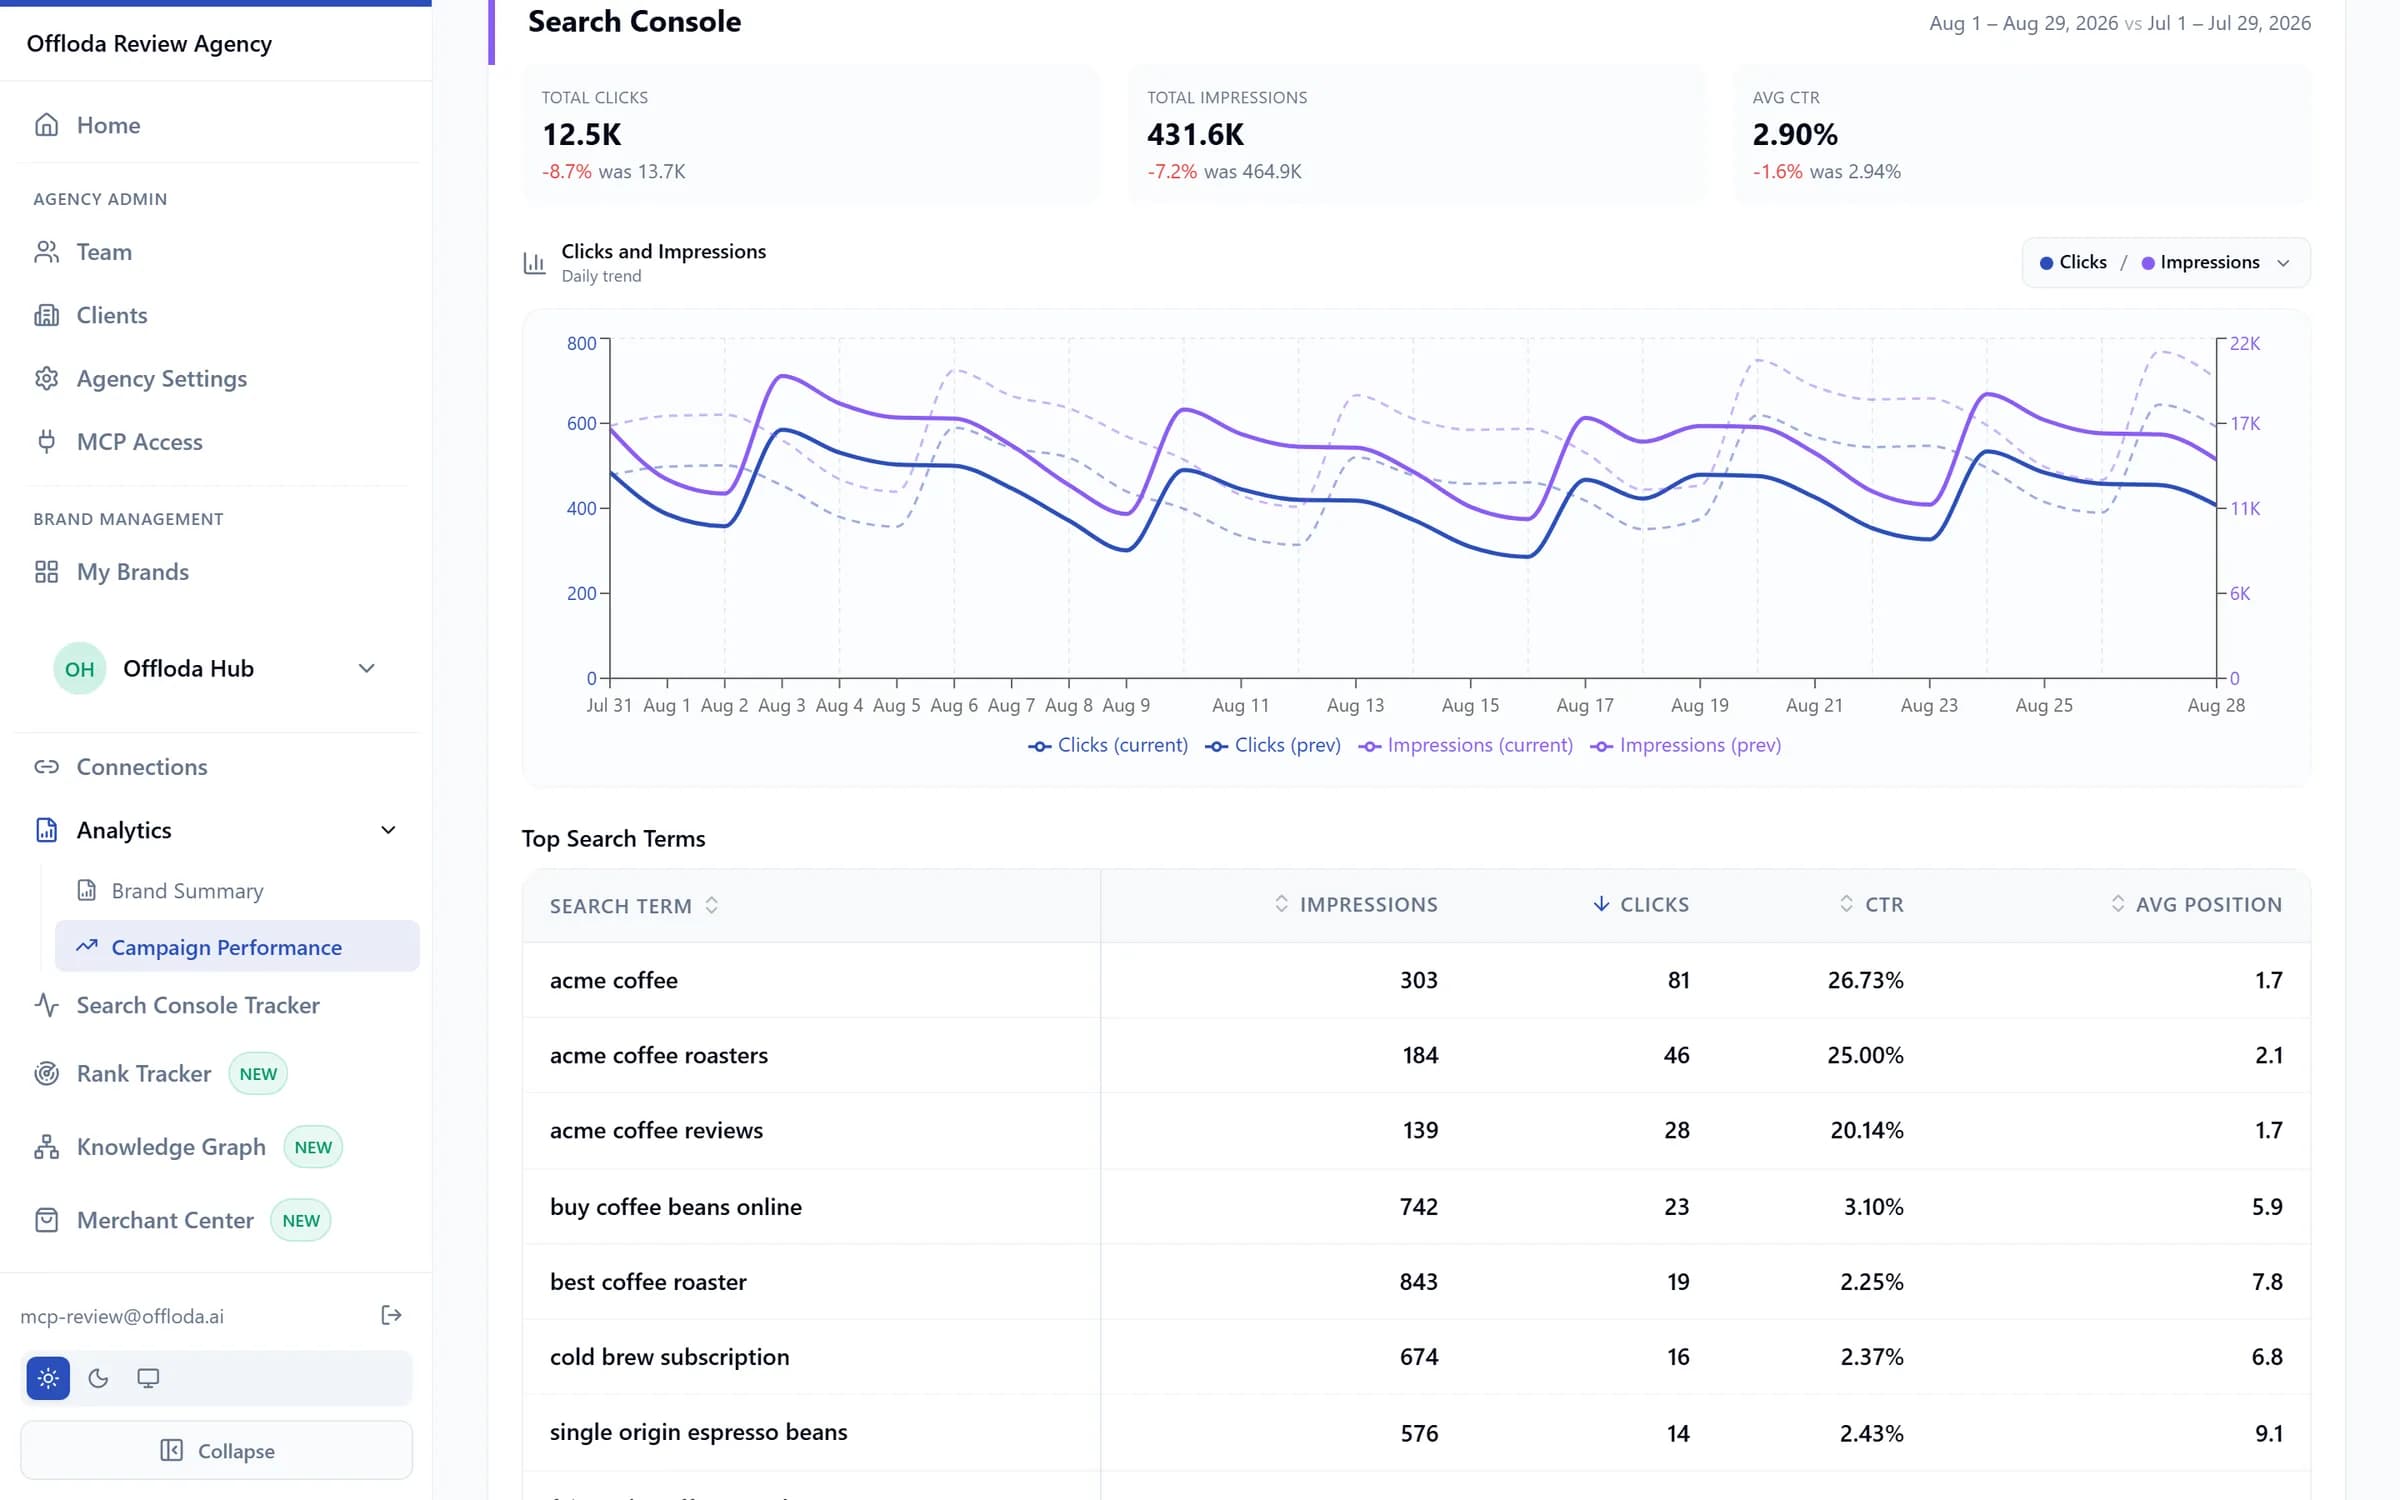This screenshot has height=1500, width=2400.
Task: Toggle Clicks (current) series in legend
Action: [x=1108, y=745]
